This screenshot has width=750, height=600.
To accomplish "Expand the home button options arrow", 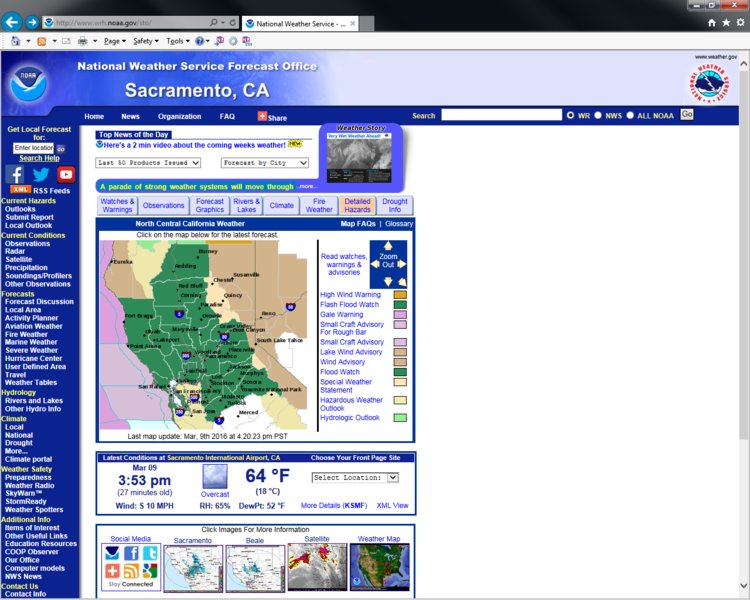I will point(28,41).
